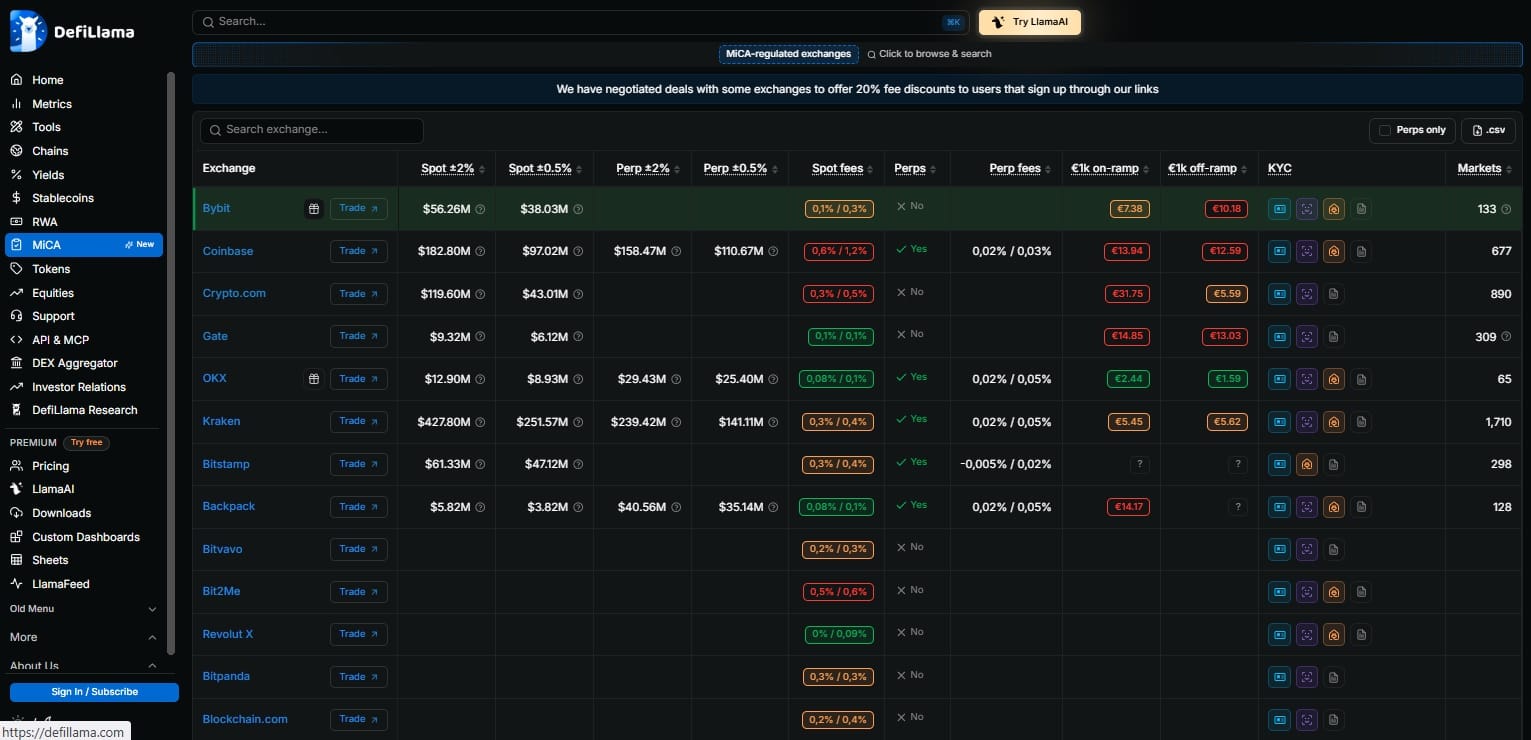This screenshot has height=740, width=1531.
Task: Click the document KYC icon in Kraken row
Action: (1361, 422)
